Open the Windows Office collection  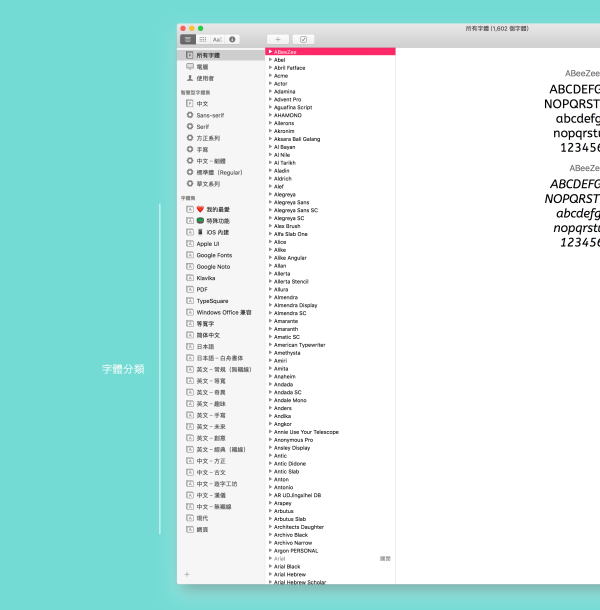pos(221,312)
